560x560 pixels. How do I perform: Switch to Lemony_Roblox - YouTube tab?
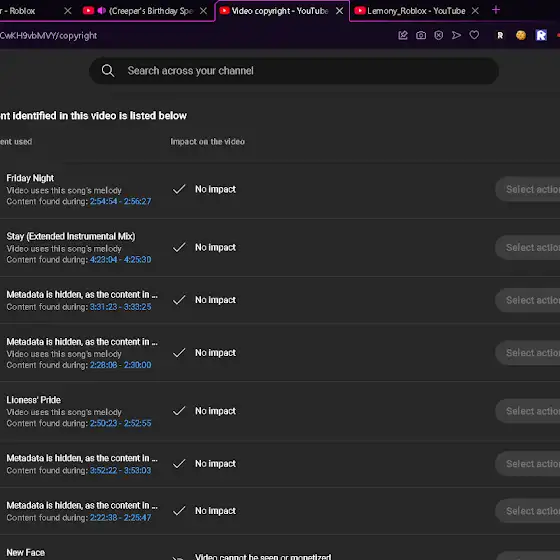tap(417, 11)
